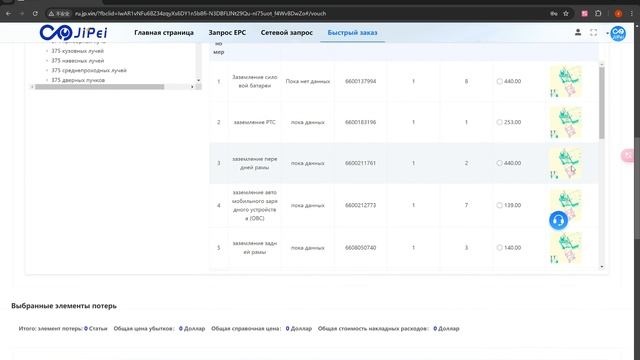Click the заземление PTC part name
The width and height of the screenshot is (640, 360).
coord(254,122)
